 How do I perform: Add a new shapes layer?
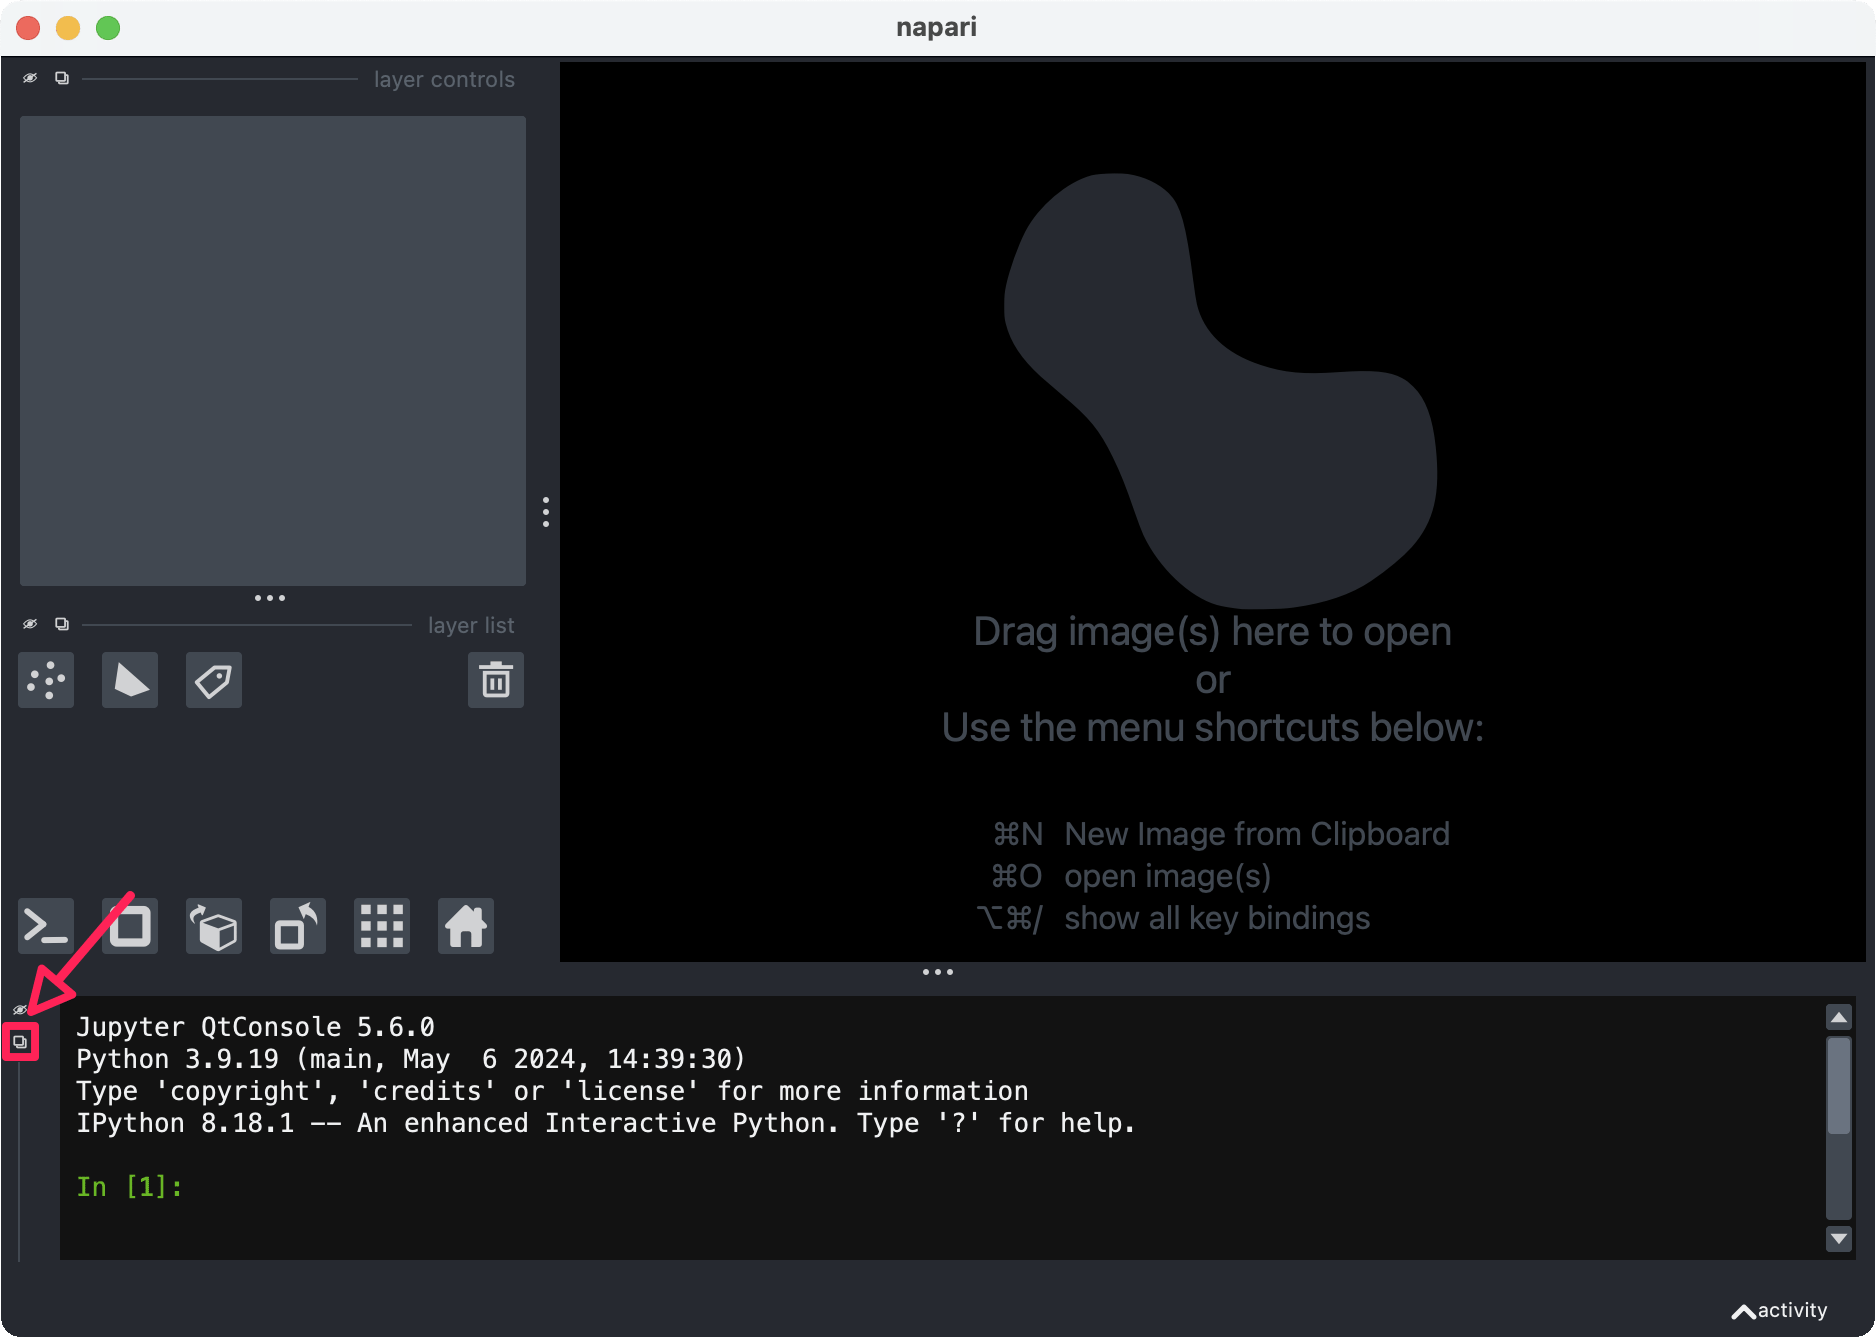click(130, 681)
